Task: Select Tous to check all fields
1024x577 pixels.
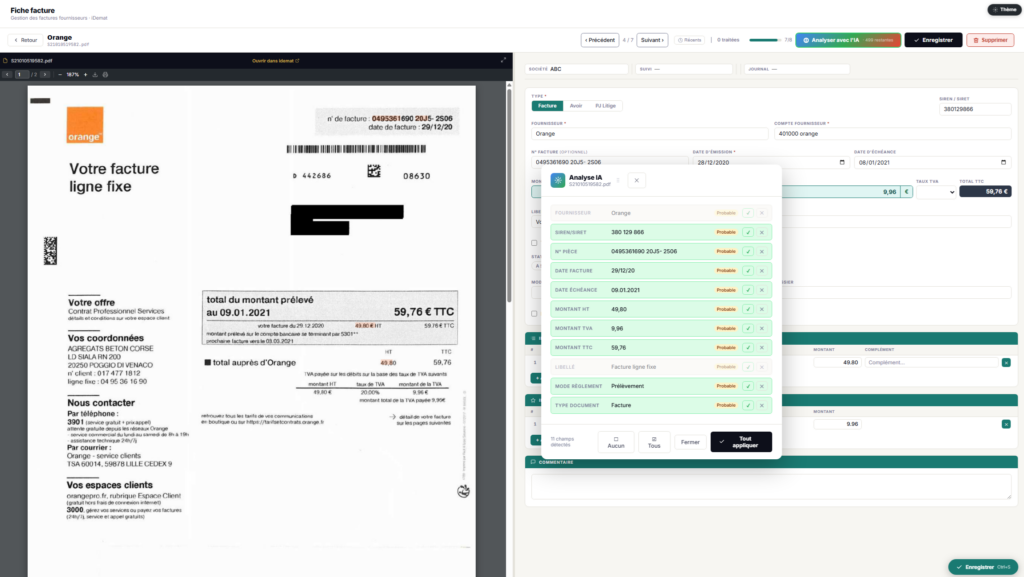Action: pyautogui.click(x=654, y=442)
